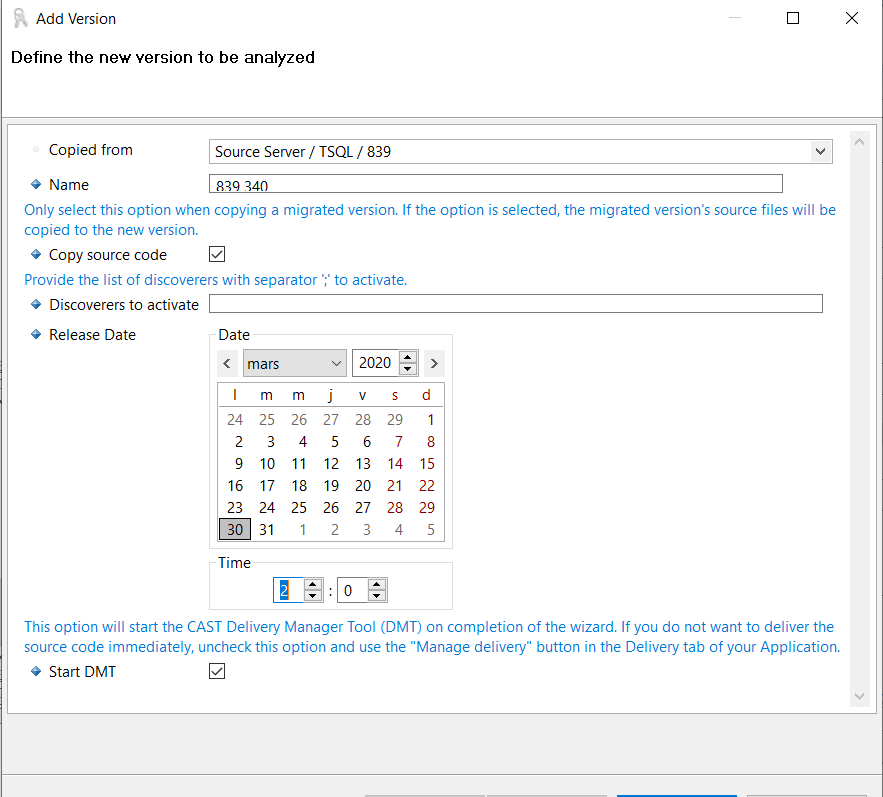The width and height of the screenshot is (883, 797).
Task: Increase the minutes value in Time
Action: tap(376, 585)
